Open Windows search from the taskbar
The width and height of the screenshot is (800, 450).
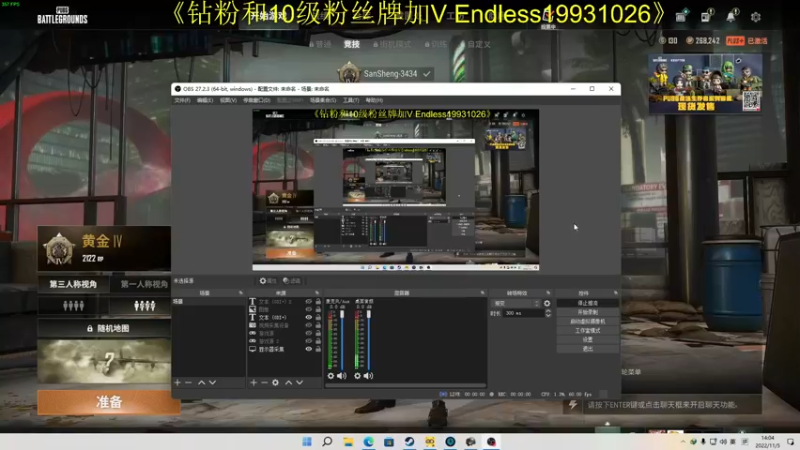click(x=327, y=442)
